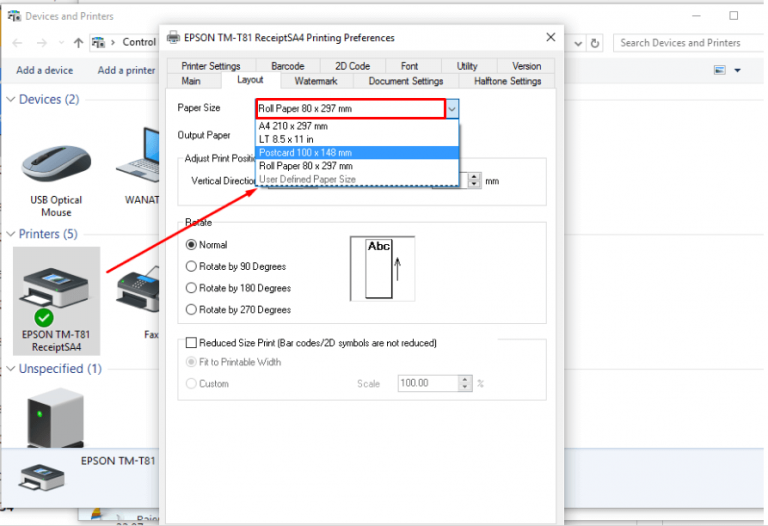Choose User Defined Paper Size option
This screenshot has height=526, width=768.
(x=357, y=179)
